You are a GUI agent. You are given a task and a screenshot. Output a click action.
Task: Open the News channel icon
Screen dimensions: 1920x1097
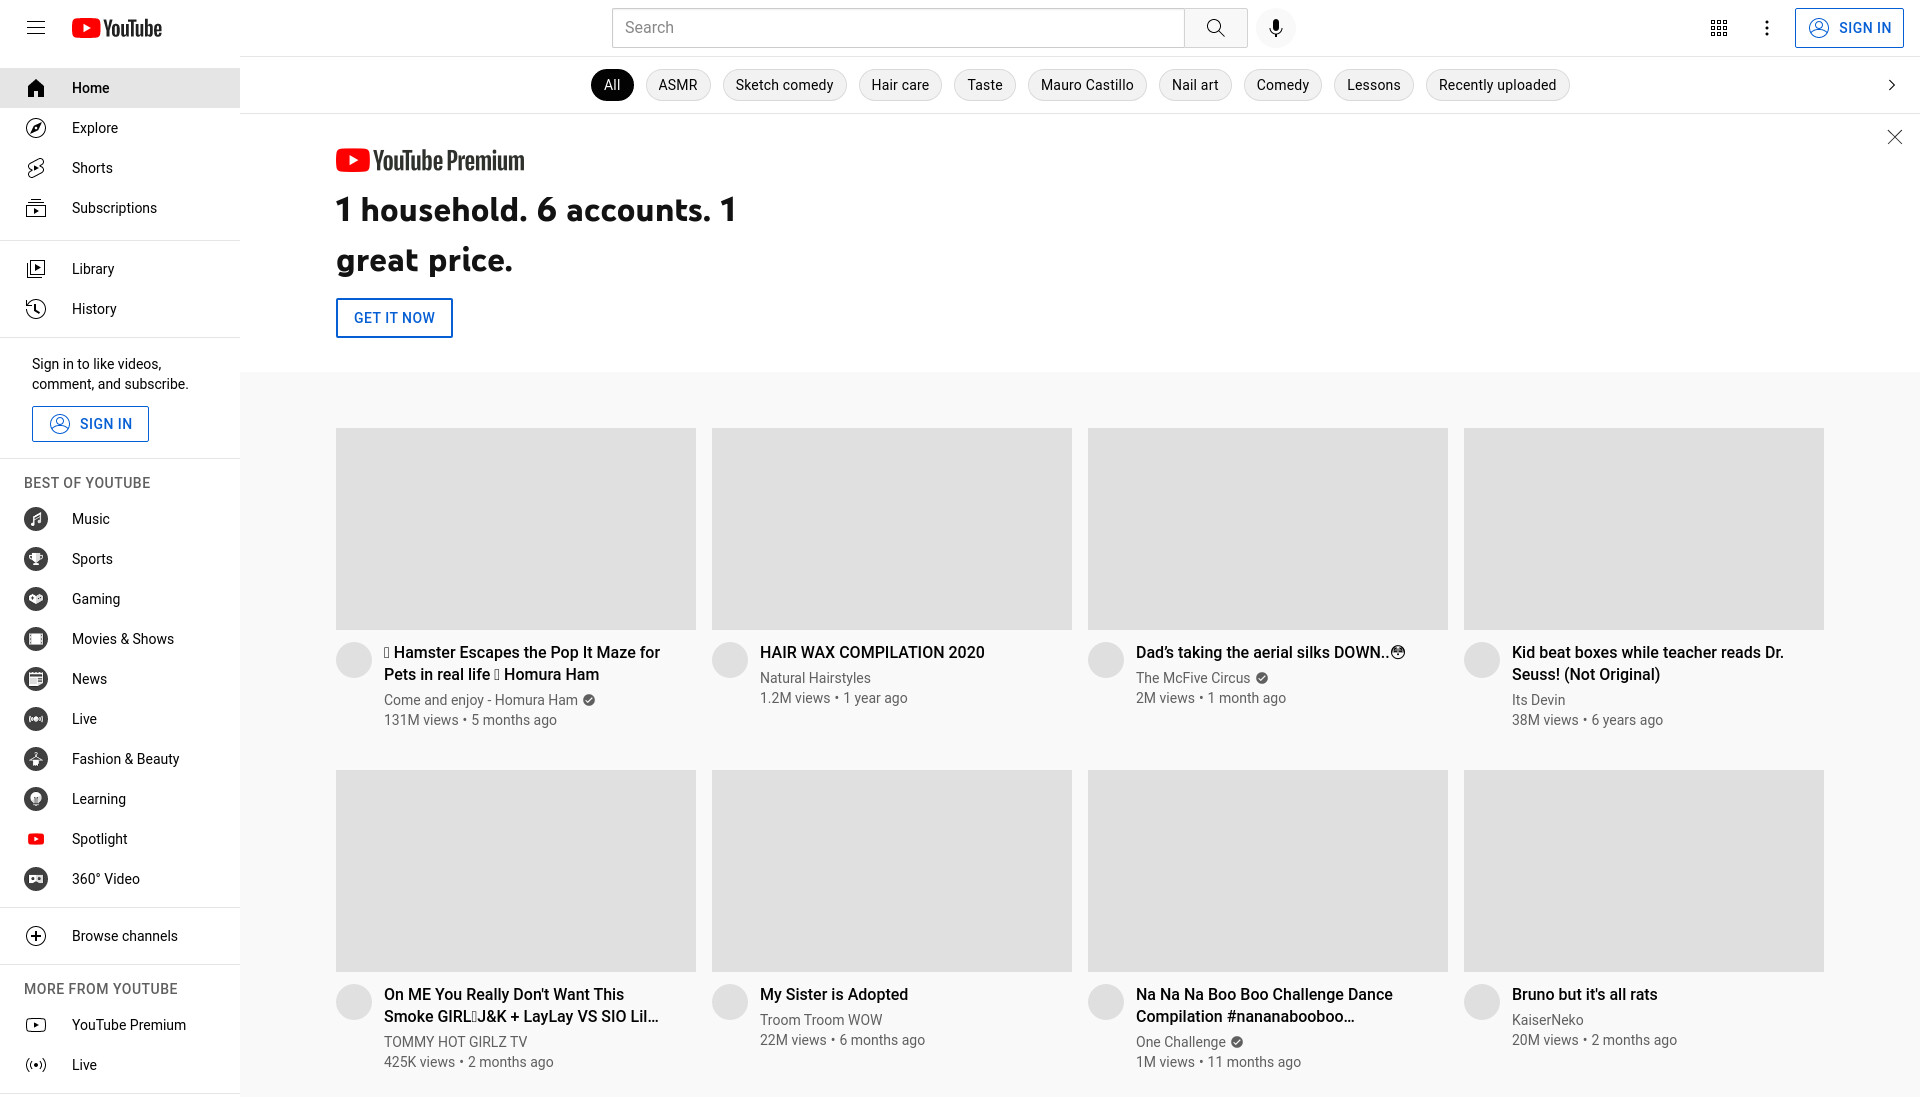36,679
